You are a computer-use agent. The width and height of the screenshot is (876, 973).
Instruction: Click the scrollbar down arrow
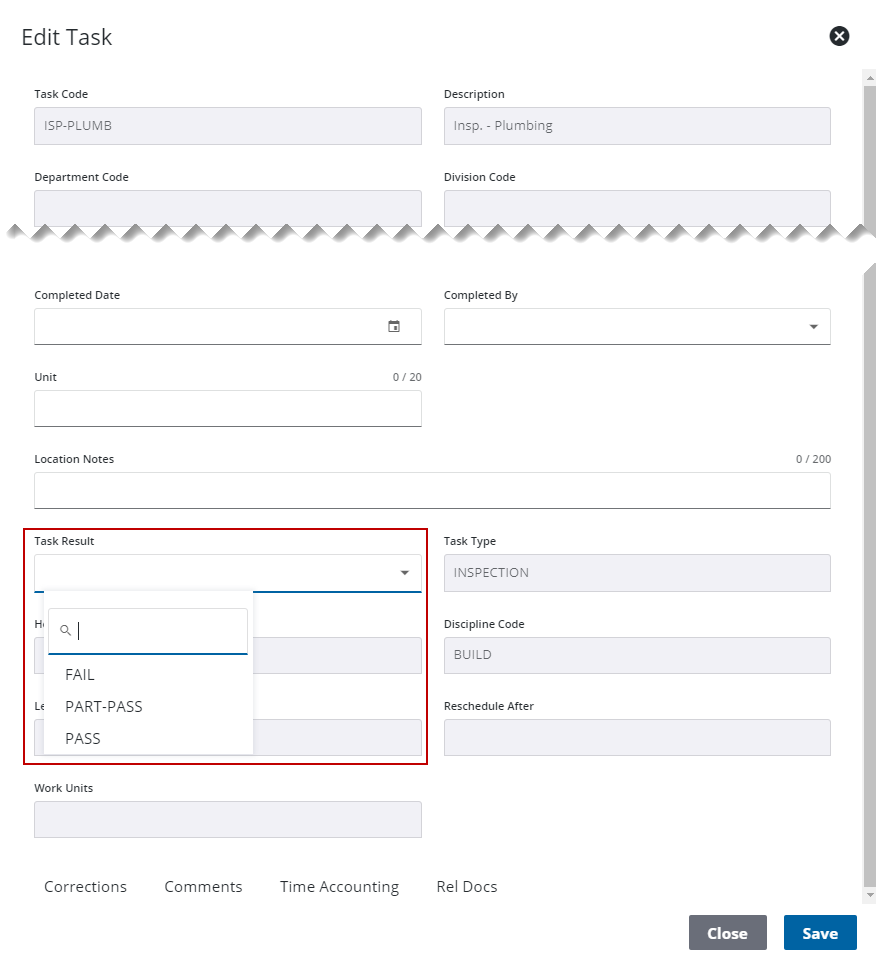coord(869,895)
